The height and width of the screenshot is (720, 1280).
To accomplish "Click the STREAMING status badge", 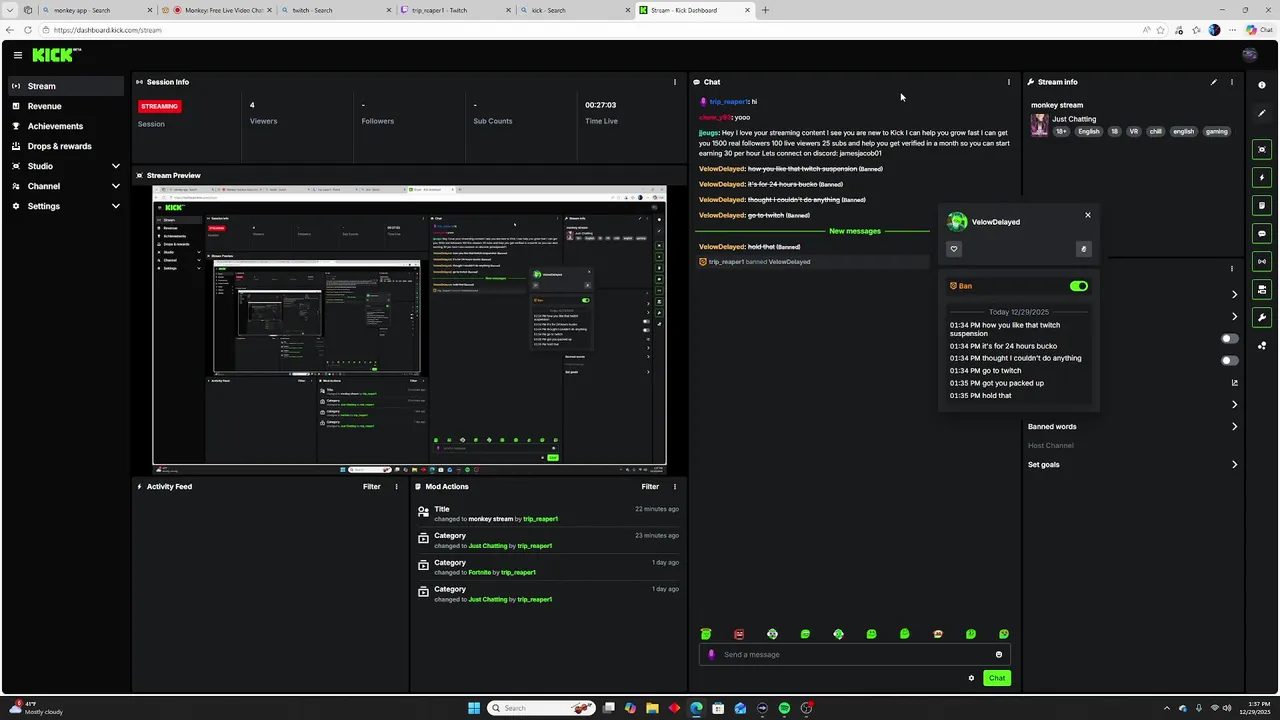I will (159, 106).
